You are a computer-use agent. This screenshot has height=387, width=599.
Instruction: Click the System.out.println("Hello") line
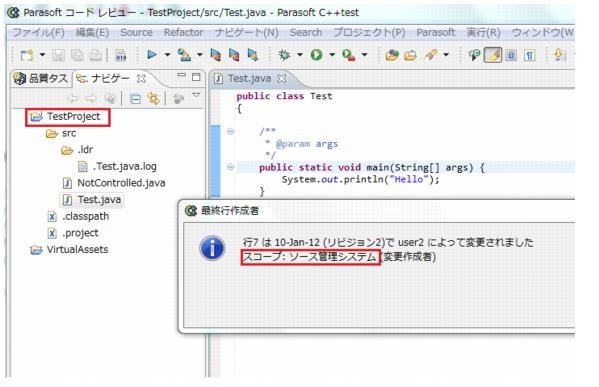point(361,180)
